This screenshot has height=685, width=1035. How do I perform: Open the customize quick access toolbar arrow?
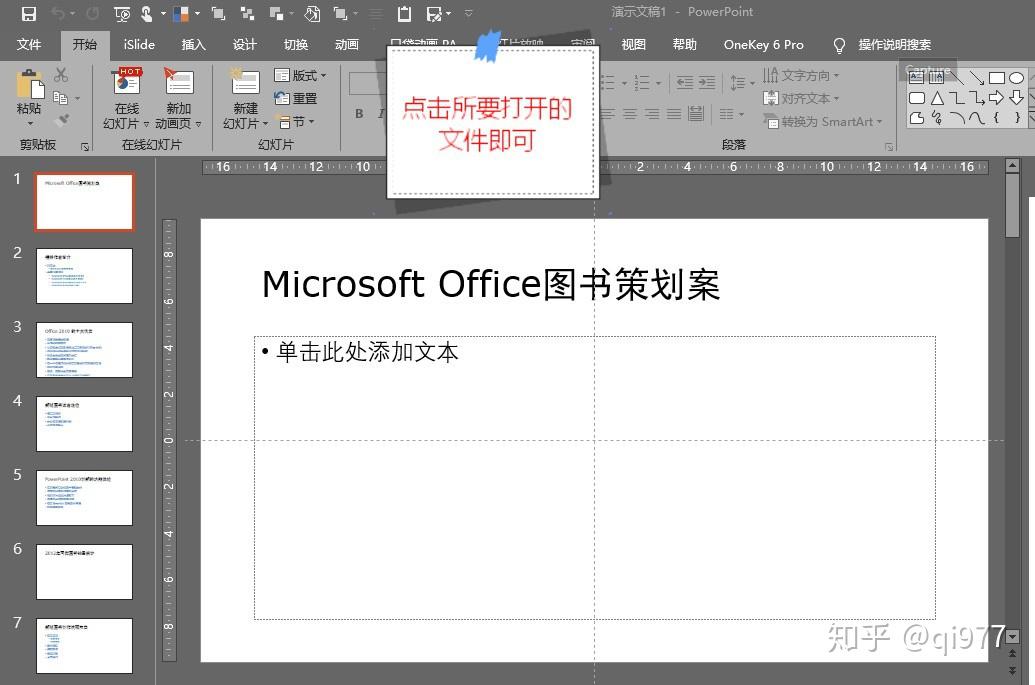tap(469, 13)
